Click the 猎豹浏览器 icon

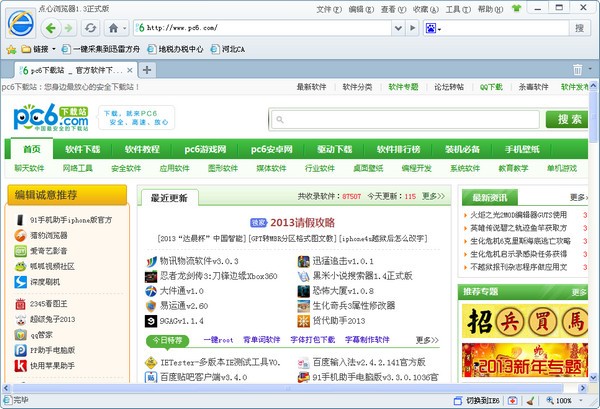pos(20,235)
